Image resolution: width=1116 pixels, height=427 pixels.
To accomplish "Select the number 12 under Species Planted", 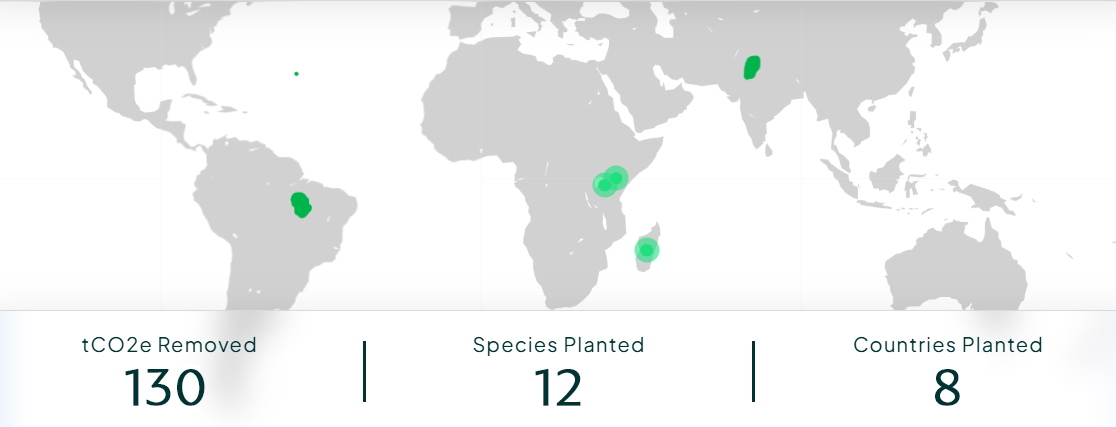I will (x=557, y=388).
